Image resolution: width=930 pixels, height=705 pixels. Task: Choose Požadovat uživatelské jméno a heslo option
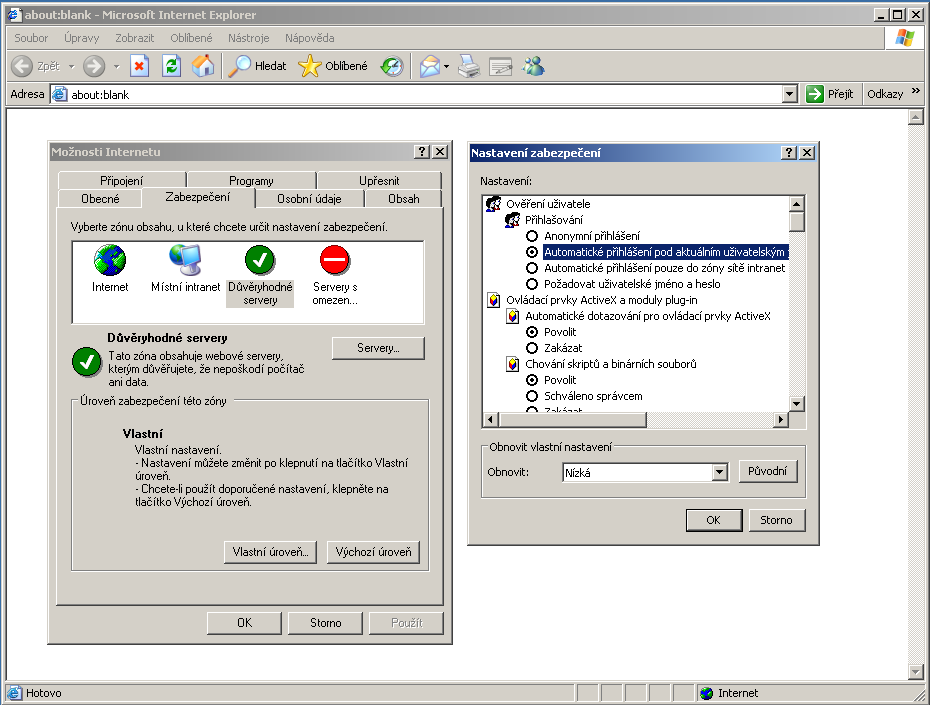(532, 284)
